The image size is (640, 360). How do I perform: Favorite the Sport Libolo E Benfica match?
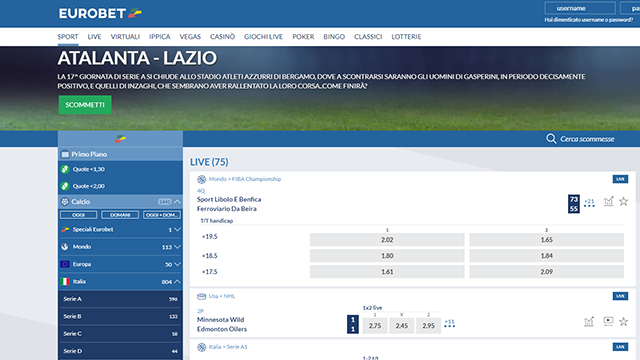(x=623, y=201)
